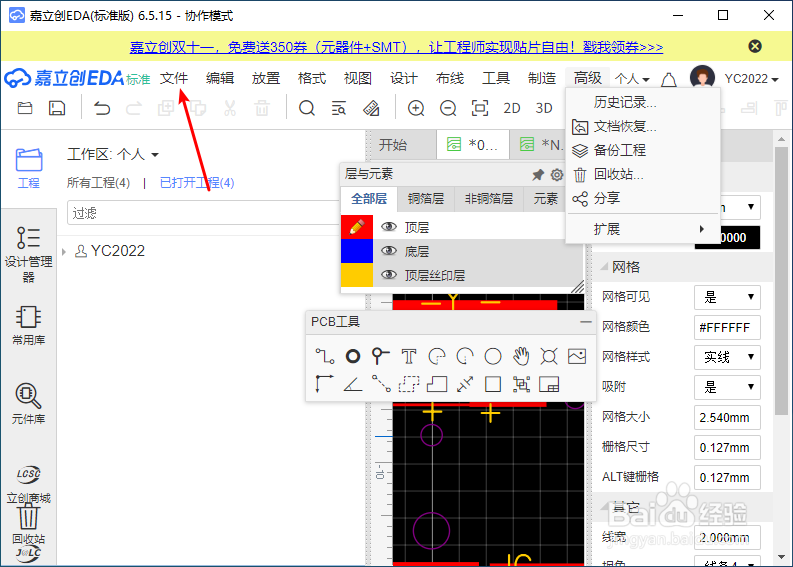Open the YC2022 account dropdown
The width and height of the screenshot is (793, 567).
751,79
